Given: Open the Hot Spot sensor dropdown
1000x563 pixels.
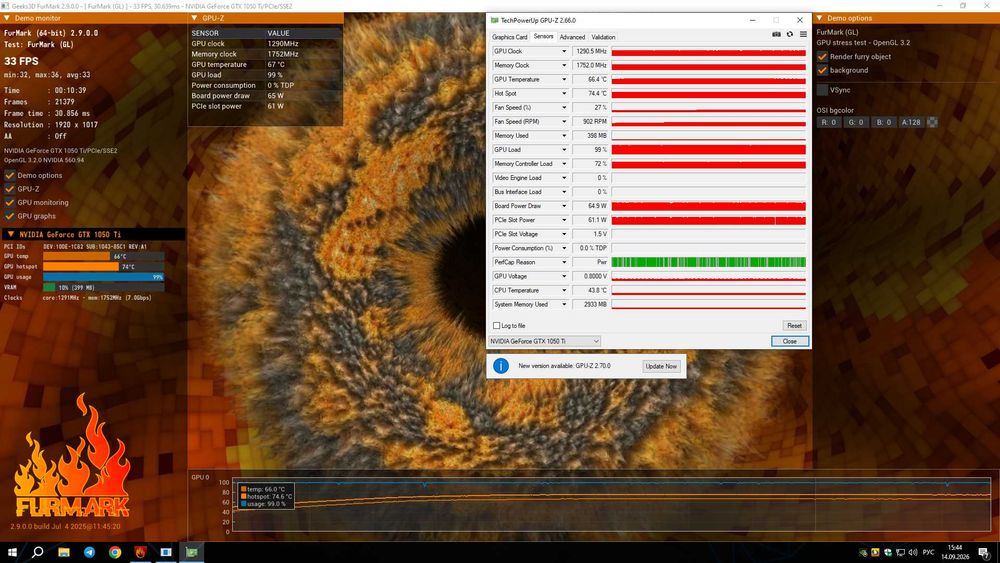Looking at the screenshot, I should pos(564,93).
